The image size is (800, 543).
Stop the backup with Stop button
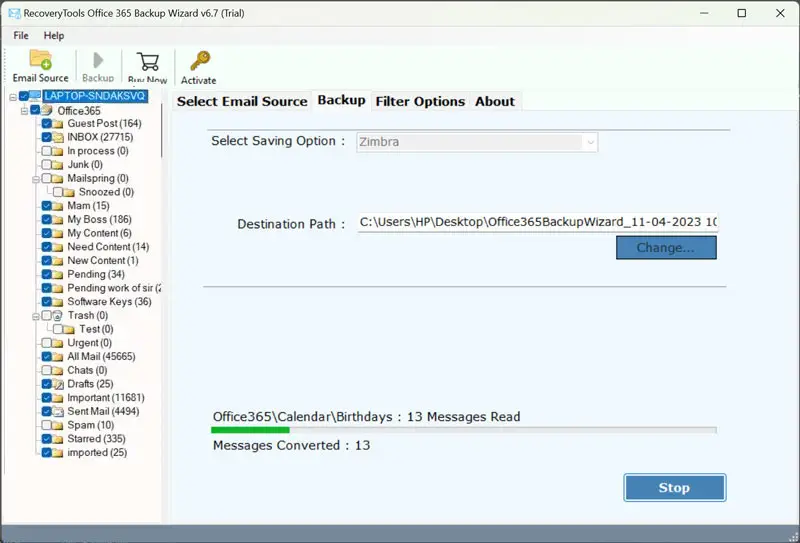pos(674,487)
